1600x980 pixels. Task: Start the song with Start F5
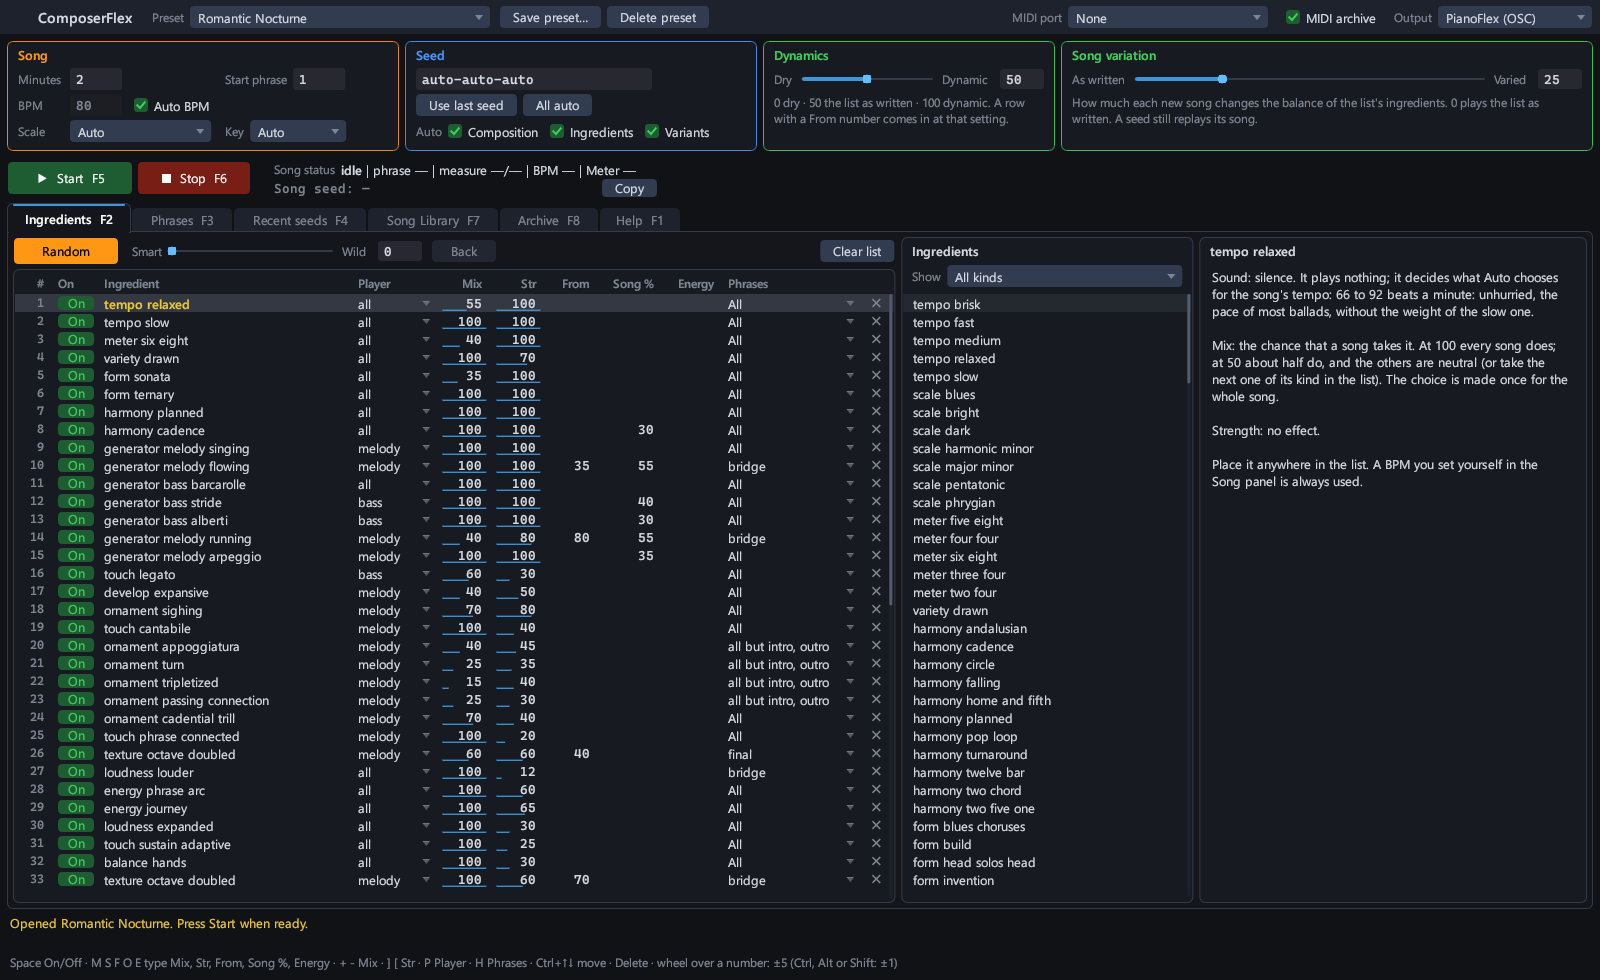point(70,178)
